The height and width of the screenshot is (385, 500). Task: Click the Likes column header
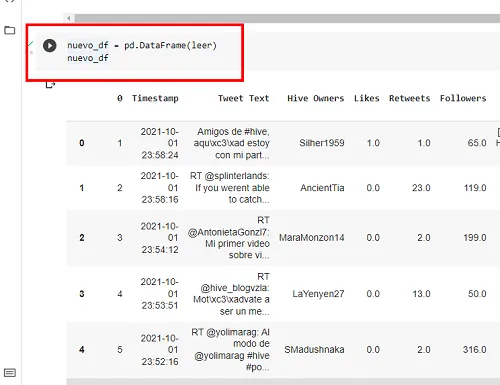click(367, 98)
